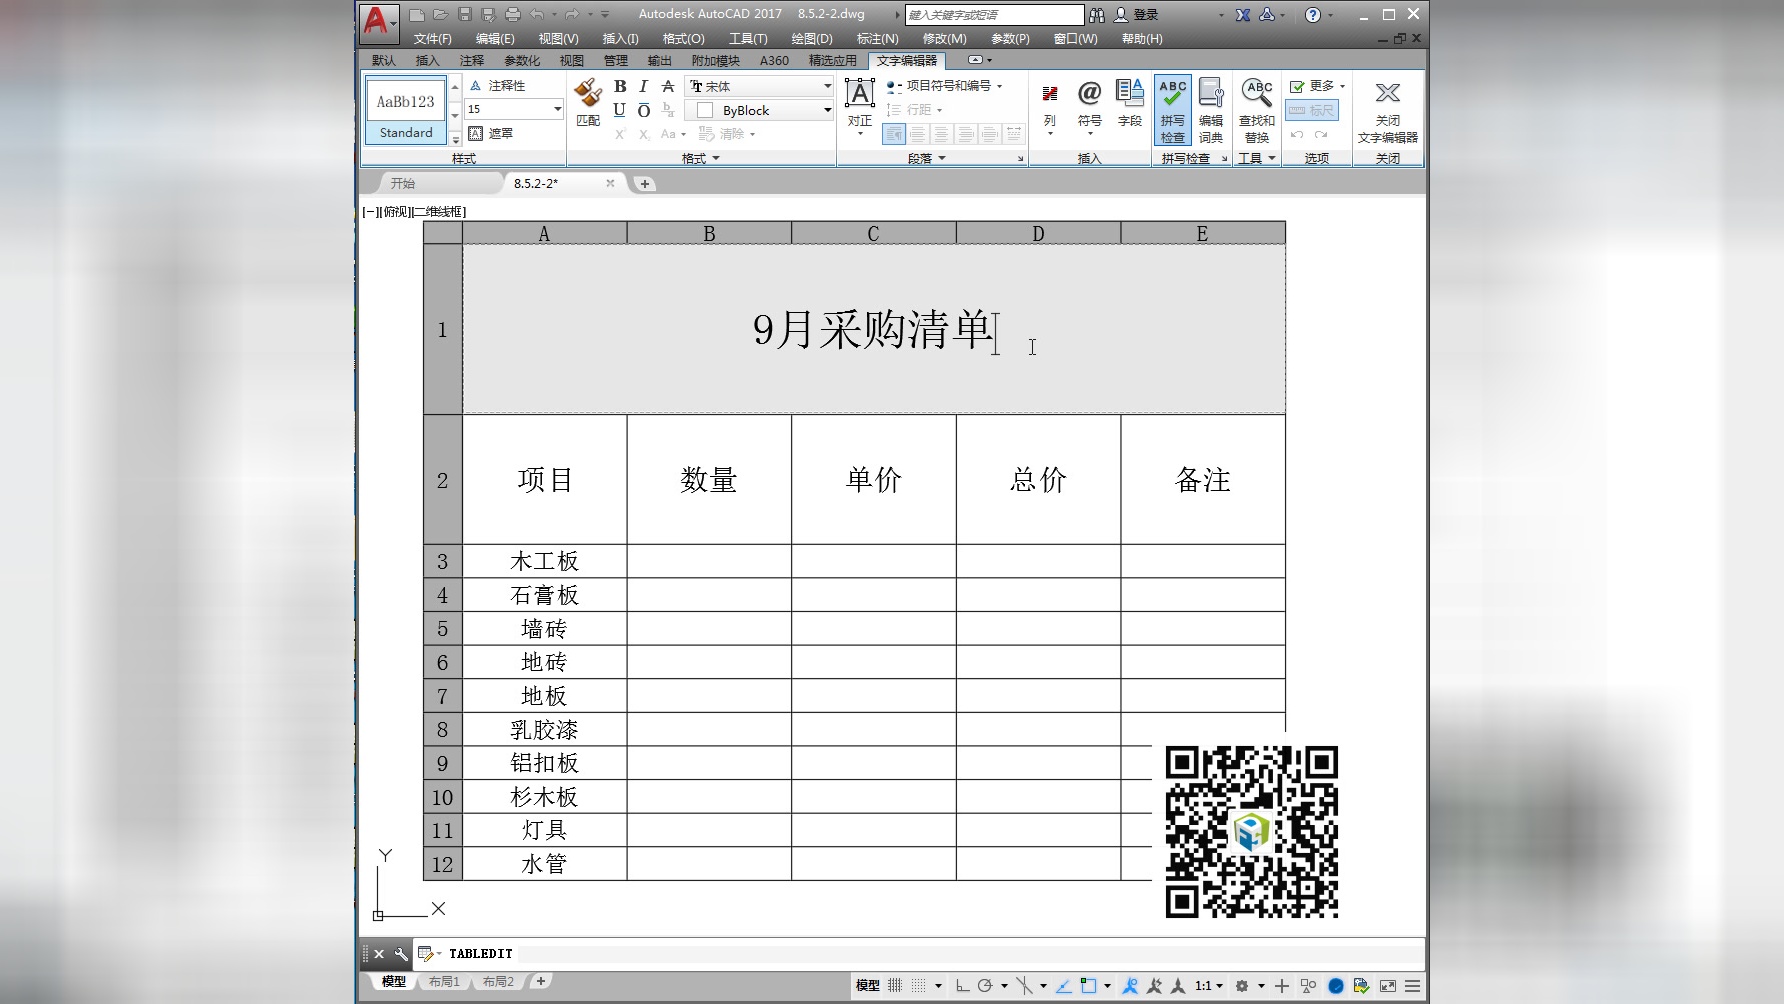The width and height of the screenshot is (1784, 1004).
Task: Click the workspace switching gear icon
Action: coord(1242,986)
